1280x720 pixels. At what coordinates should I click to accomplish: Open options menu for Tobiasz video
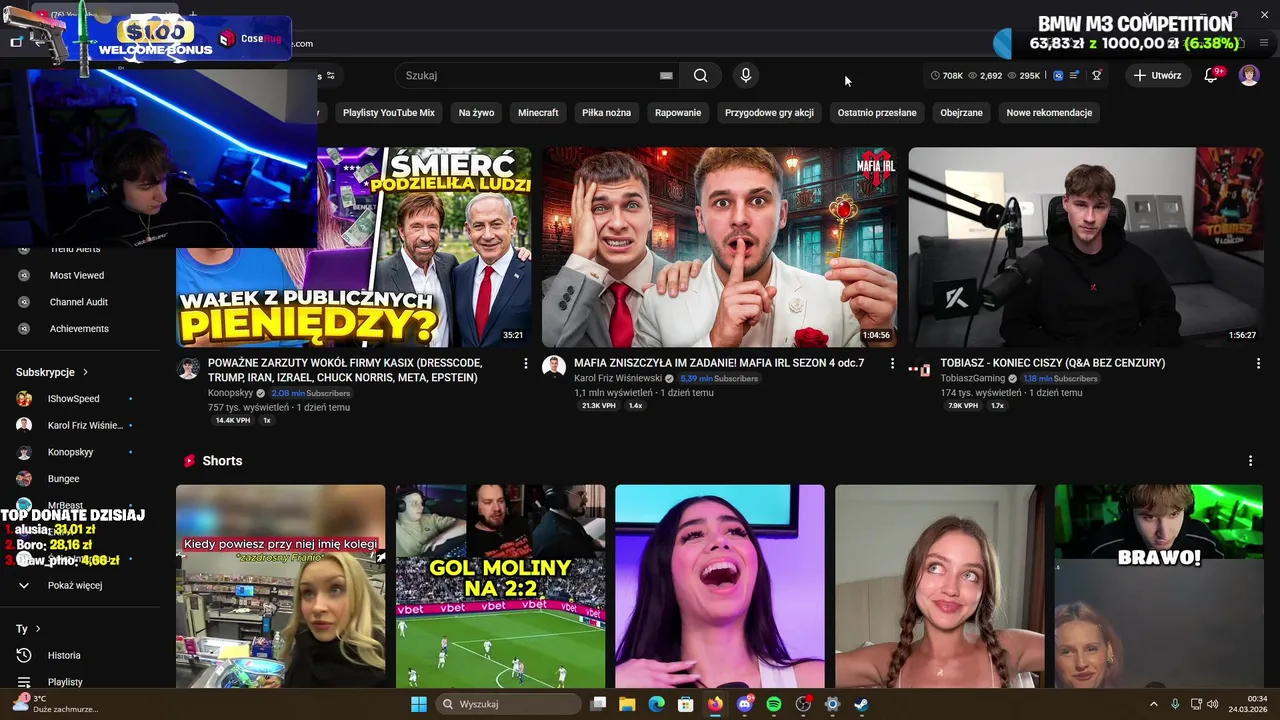point(1258,364)
